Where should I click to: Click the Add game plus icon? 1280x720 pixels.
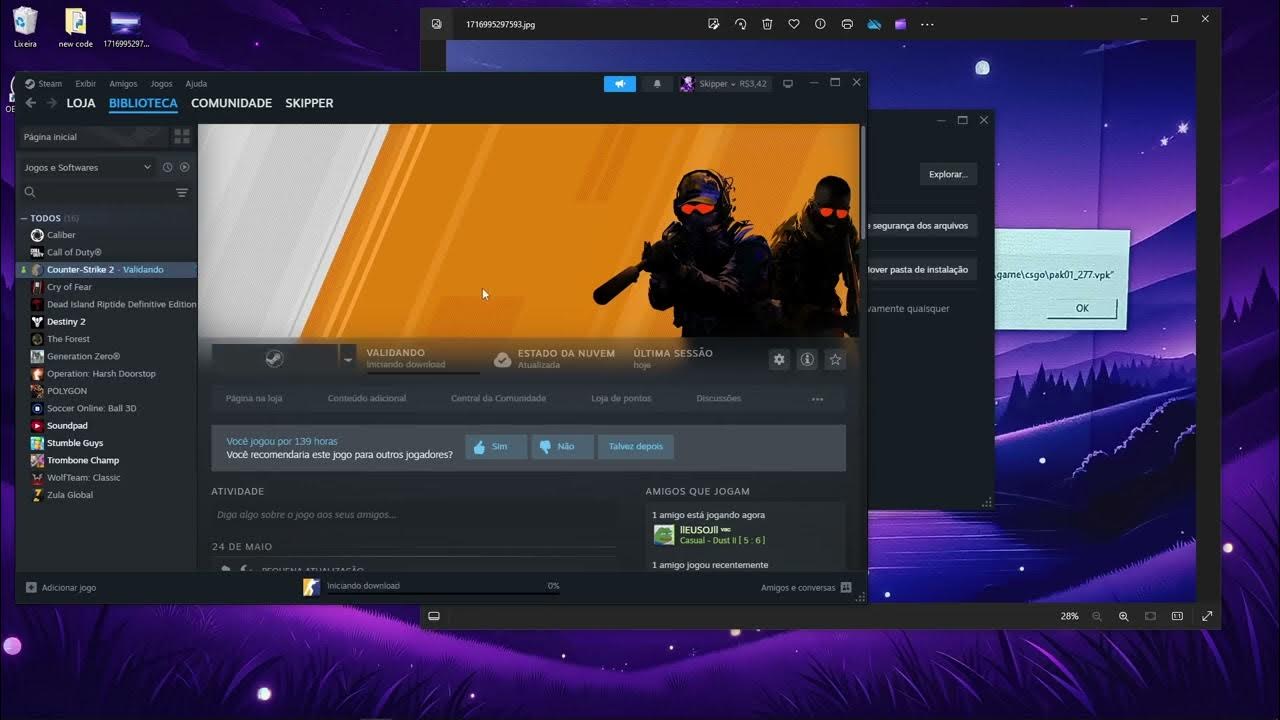[x=31, y=587]
